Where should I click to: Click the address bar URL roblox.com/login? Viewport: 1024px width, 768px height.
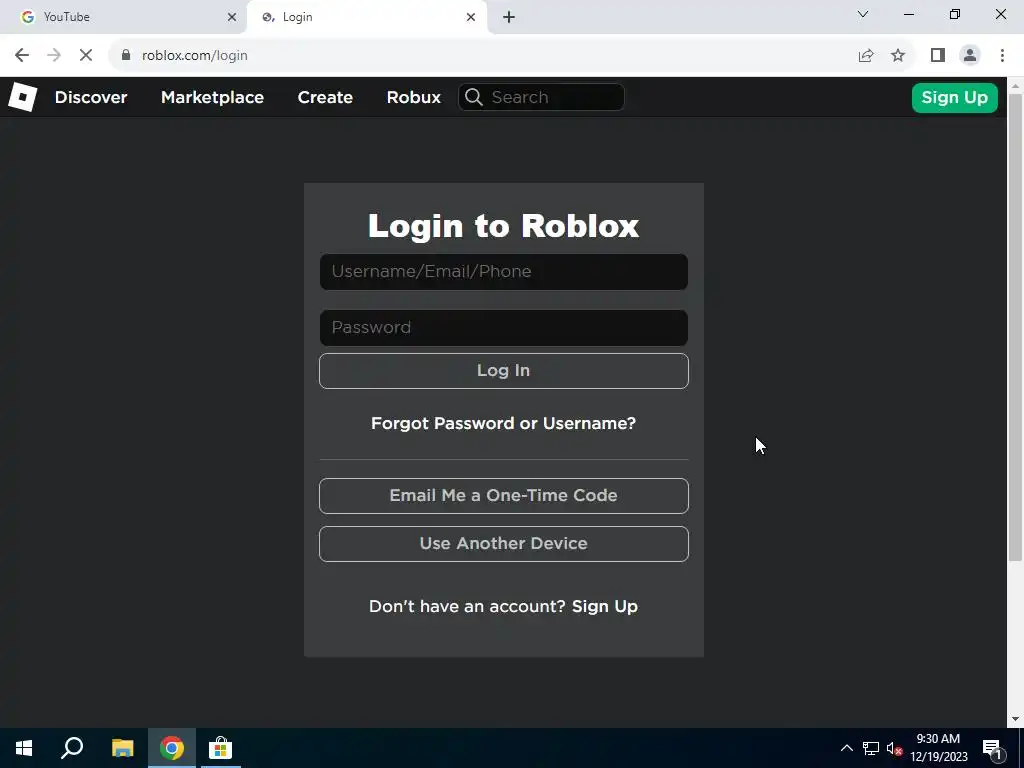click(195, 56)
